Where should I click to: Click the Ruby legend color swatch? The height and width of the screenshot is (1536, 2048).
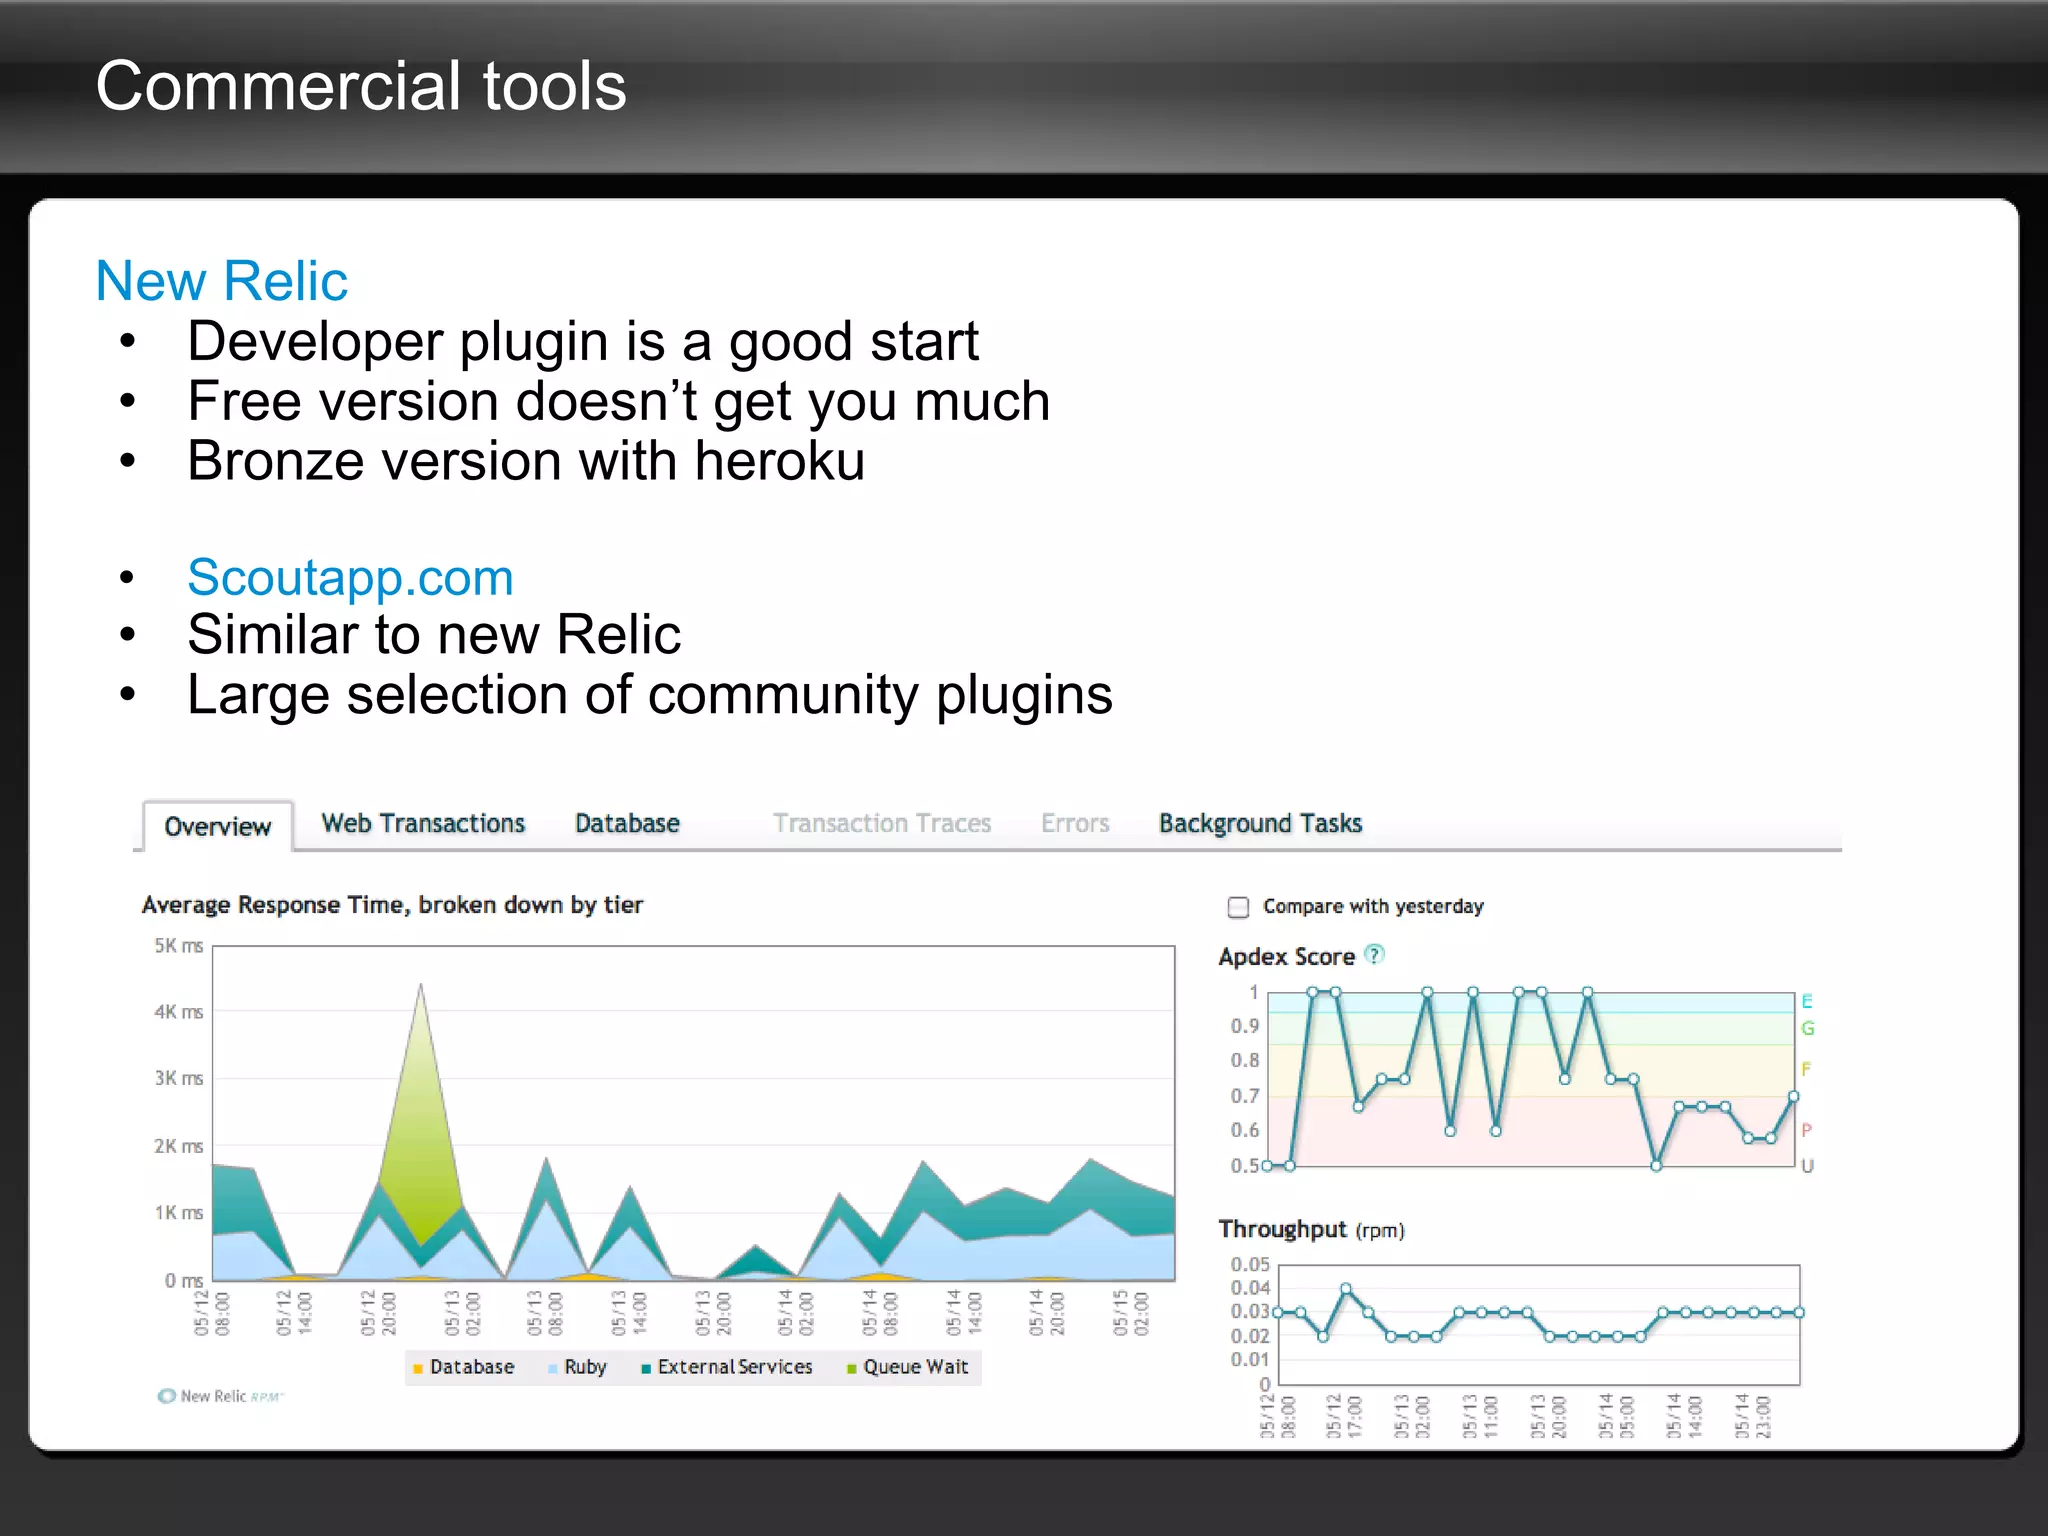pyautogui.click(x=552, y=1368)
